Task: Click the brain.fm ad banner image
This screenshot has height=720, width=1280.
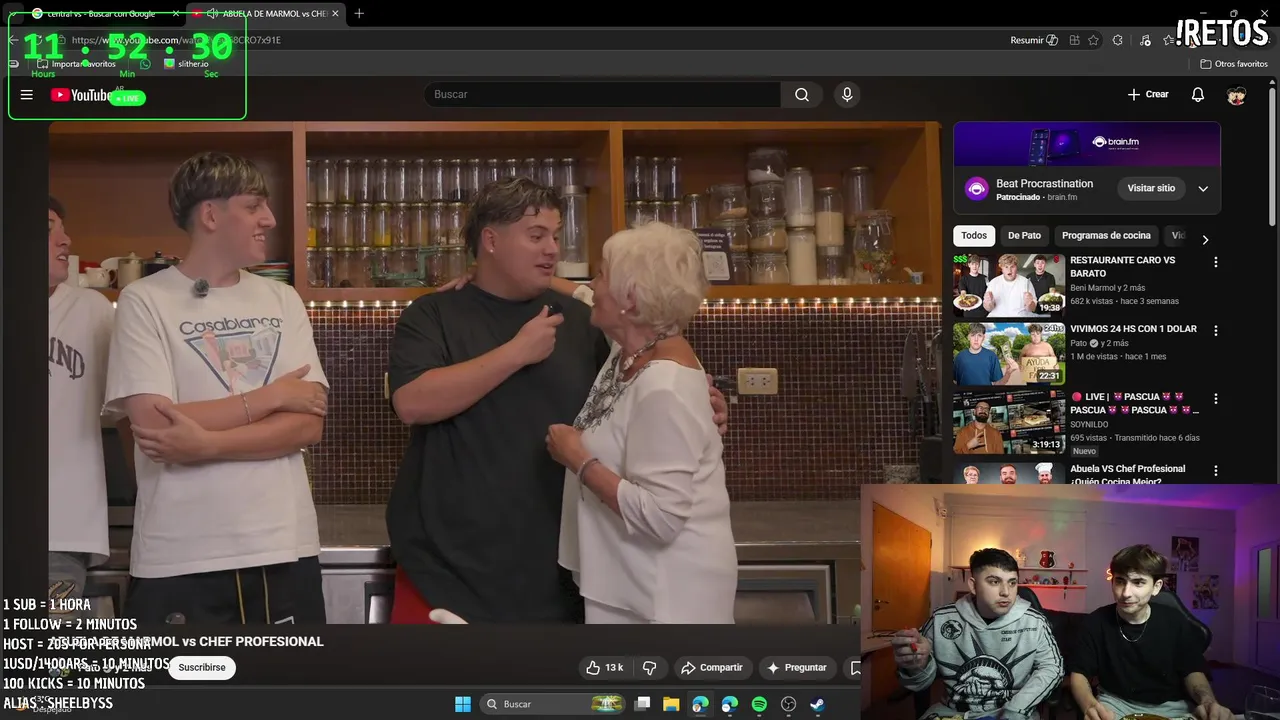Action: point(1087,144)
